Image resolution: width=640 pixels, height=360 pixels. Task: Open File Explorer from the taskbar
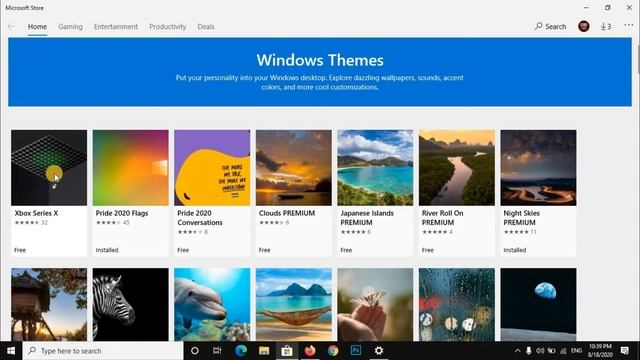tap(264, 351)
